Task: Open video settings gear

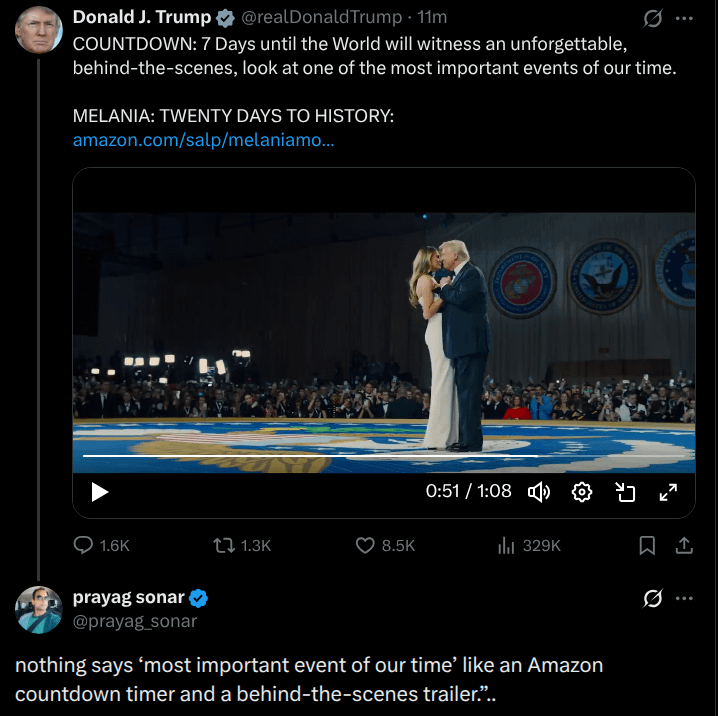Action: 582,491
